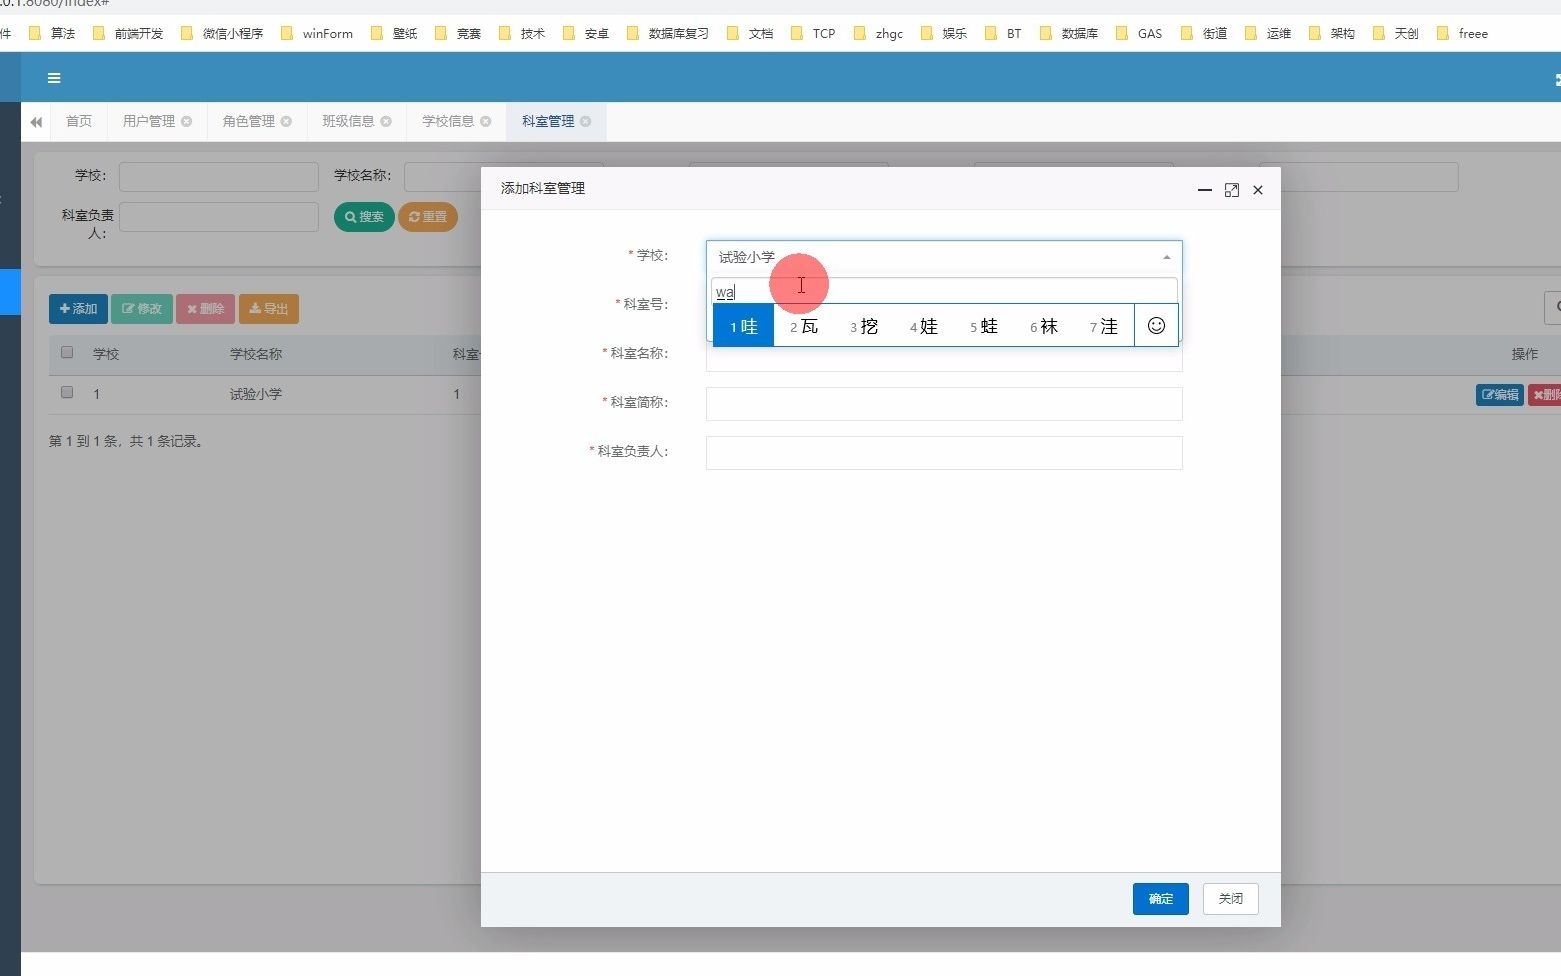Click the orange 重置 reset button
1561x976 pixels.
(428, 217)
